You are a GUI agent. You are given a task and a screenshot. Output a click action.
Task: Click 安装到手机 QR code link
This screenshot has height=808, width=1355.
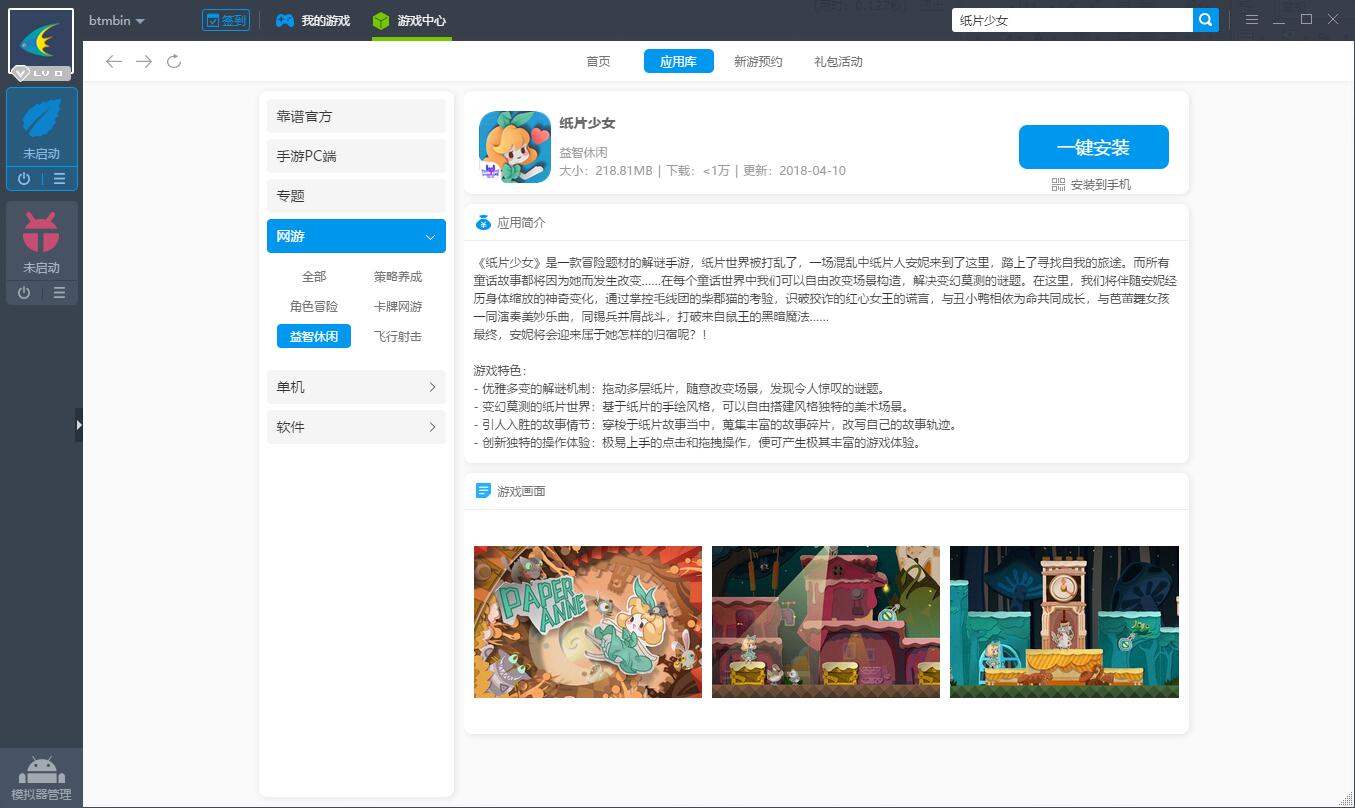[x=1091, y=185]
